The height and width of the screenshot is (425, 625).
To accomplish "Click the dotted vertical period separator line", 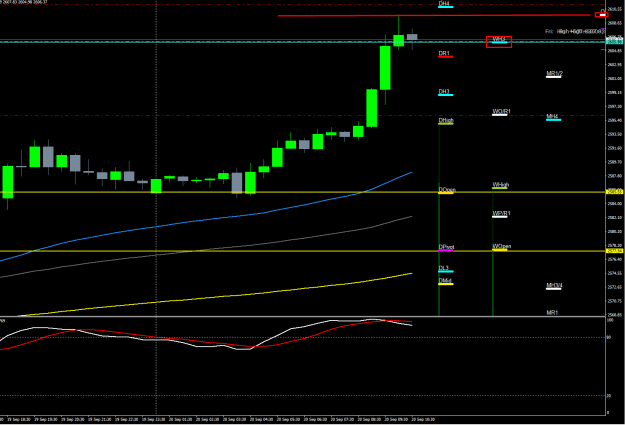I will coord(156,207).
